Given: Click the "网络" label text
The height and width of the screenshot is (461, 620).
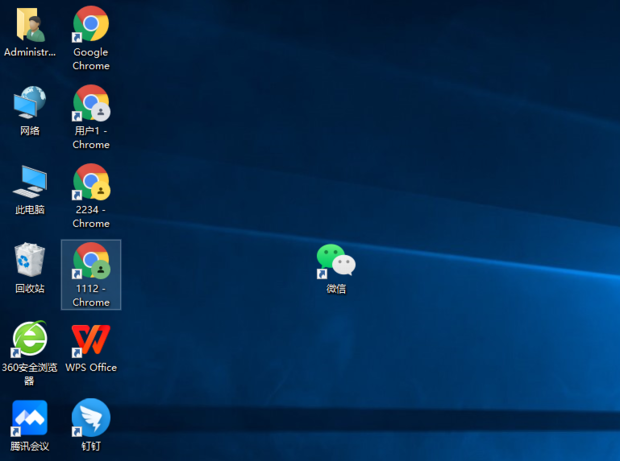Looking at the screenshot, I should (30, 130).
